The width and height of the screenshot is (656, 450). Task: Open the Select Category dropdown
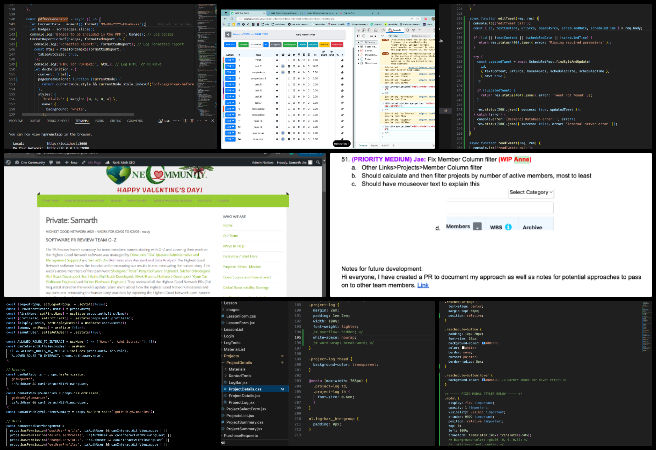531,192
